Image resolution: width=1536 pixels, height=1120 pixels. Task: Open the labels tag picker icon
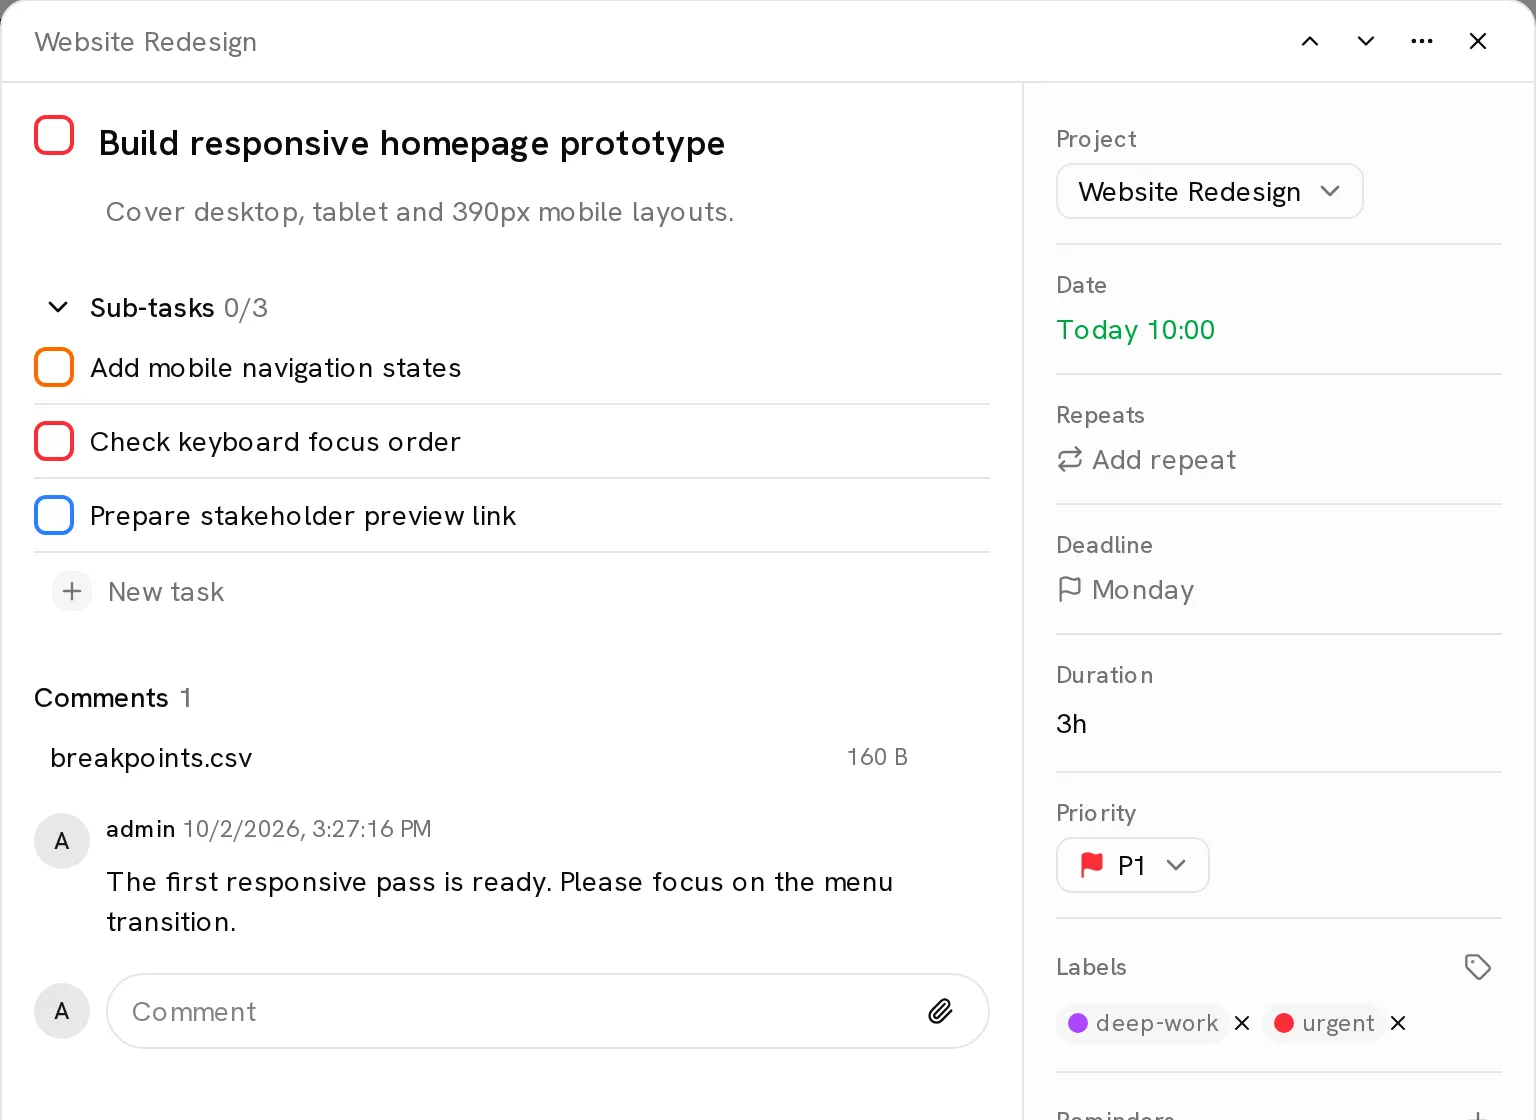point(1478,967)
